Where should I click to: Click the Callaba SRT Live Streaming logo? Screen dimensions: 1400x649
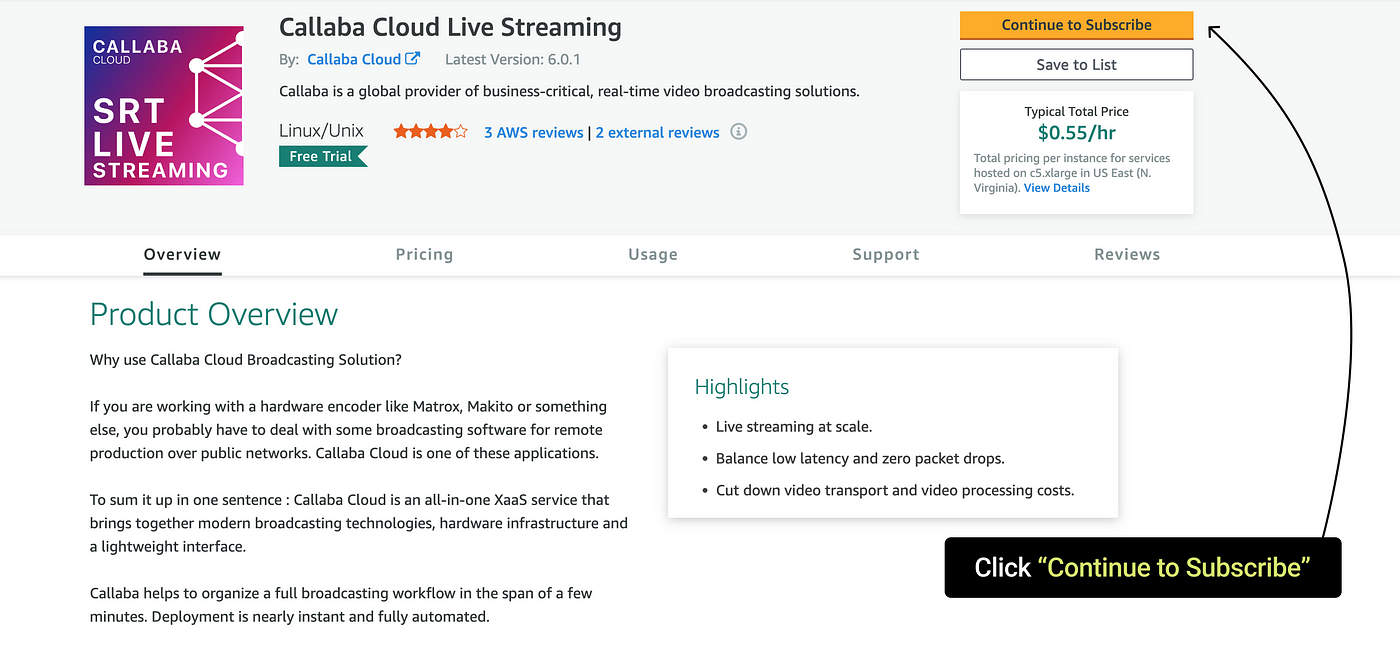[x=164, y=106]
